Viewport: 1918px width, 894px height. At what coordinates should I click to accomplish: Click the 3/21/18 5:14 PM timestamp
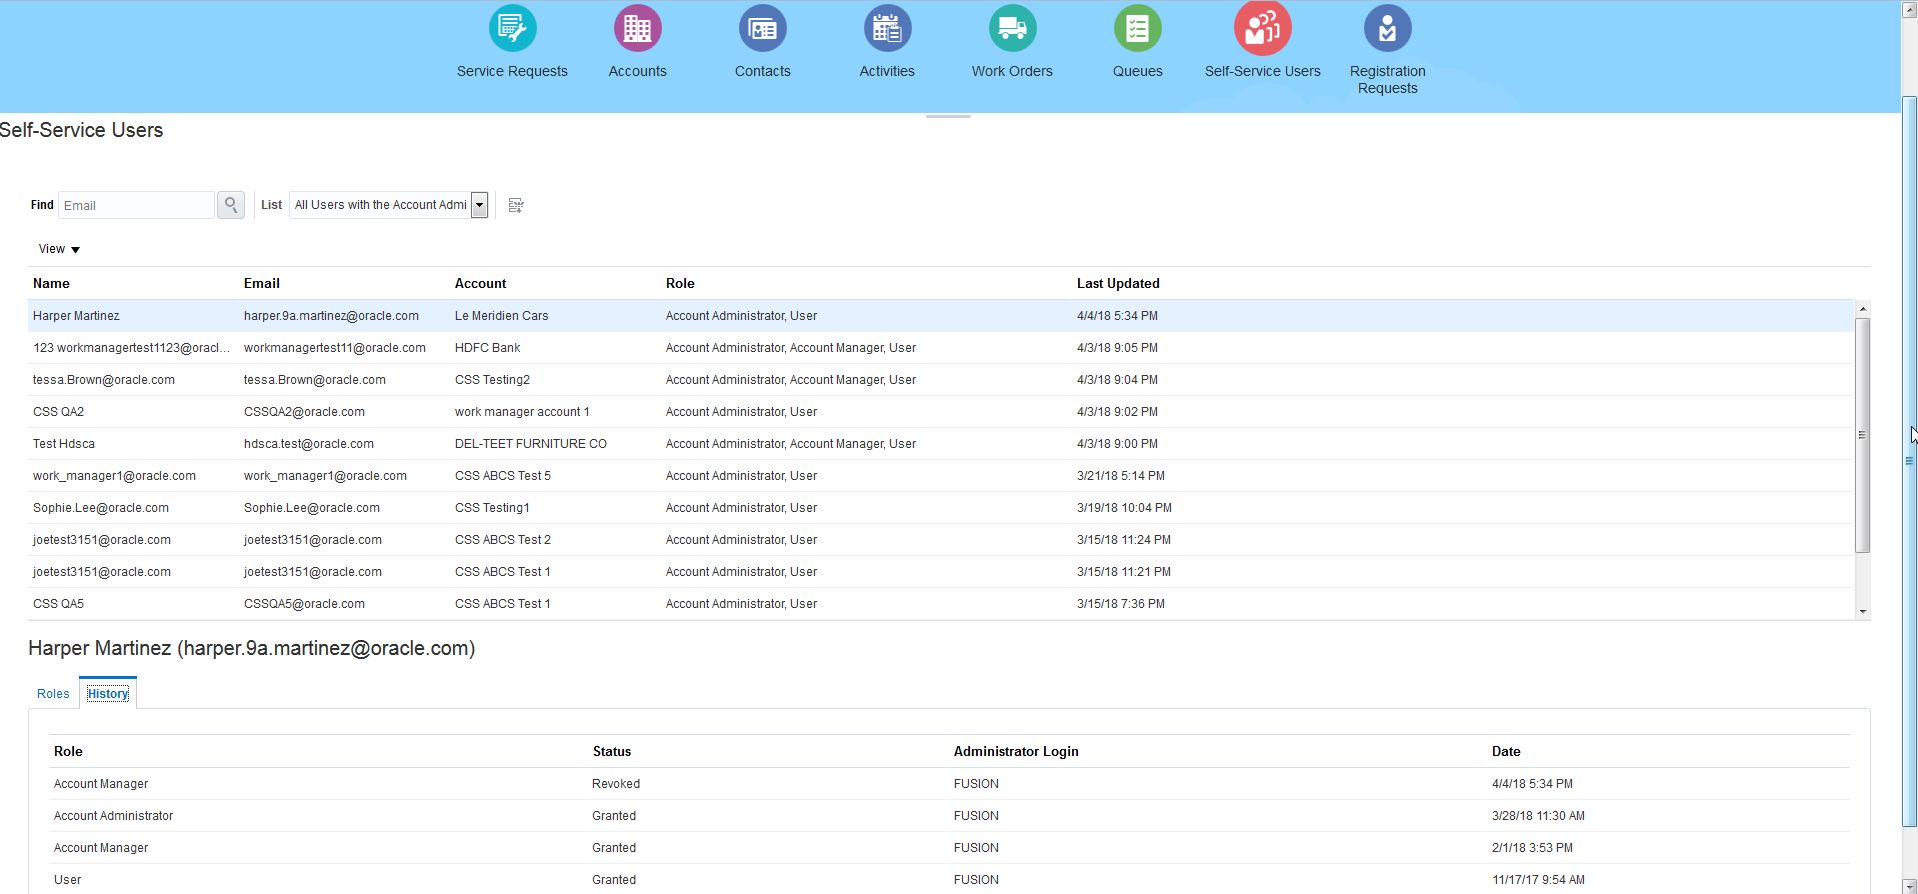click(1121, 476)
